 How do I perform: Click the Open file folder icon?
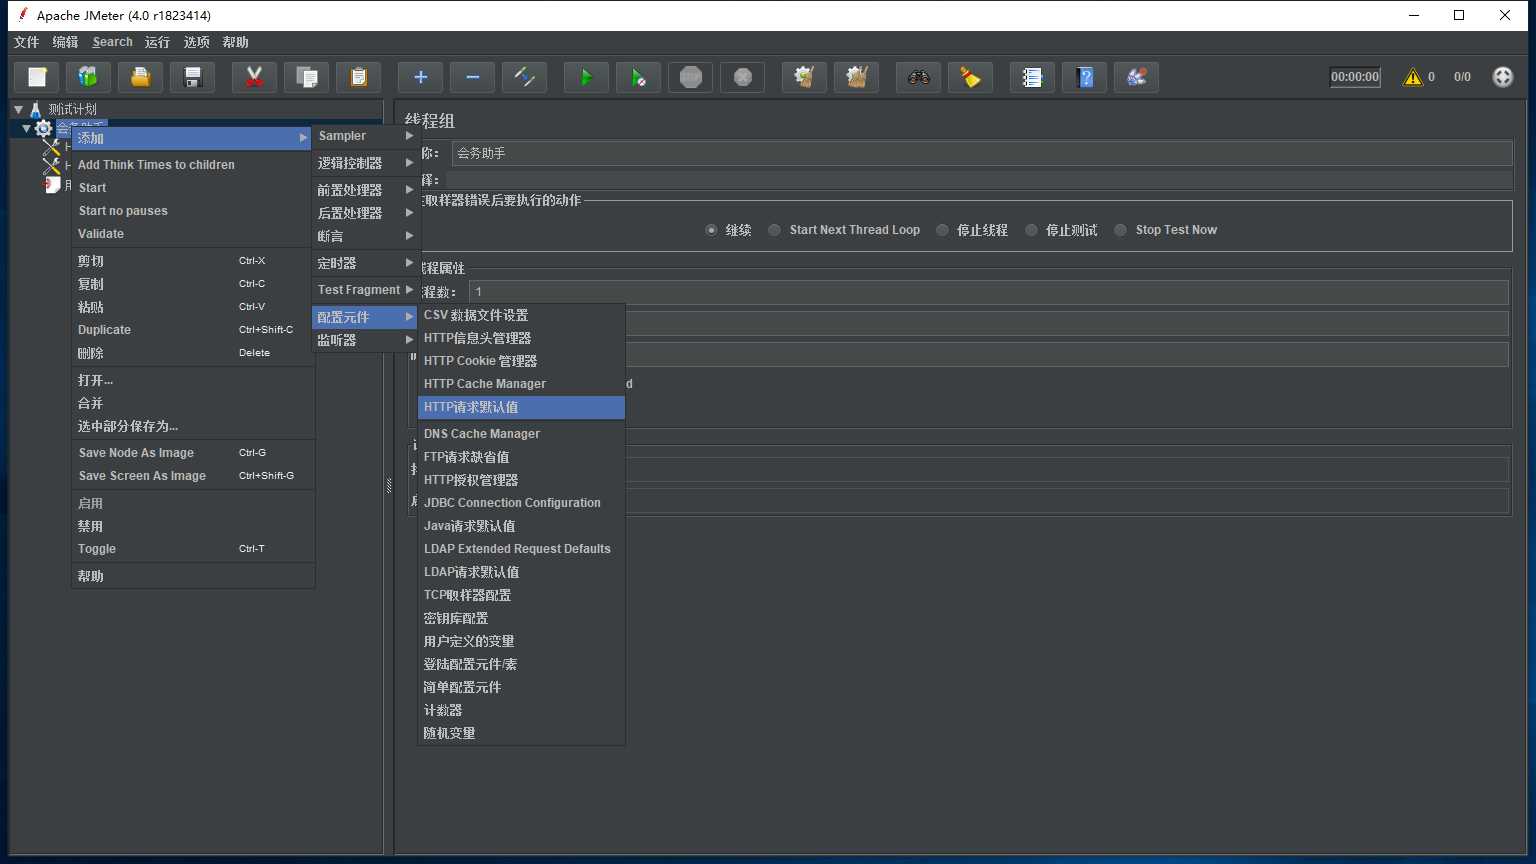click(141, 77)
